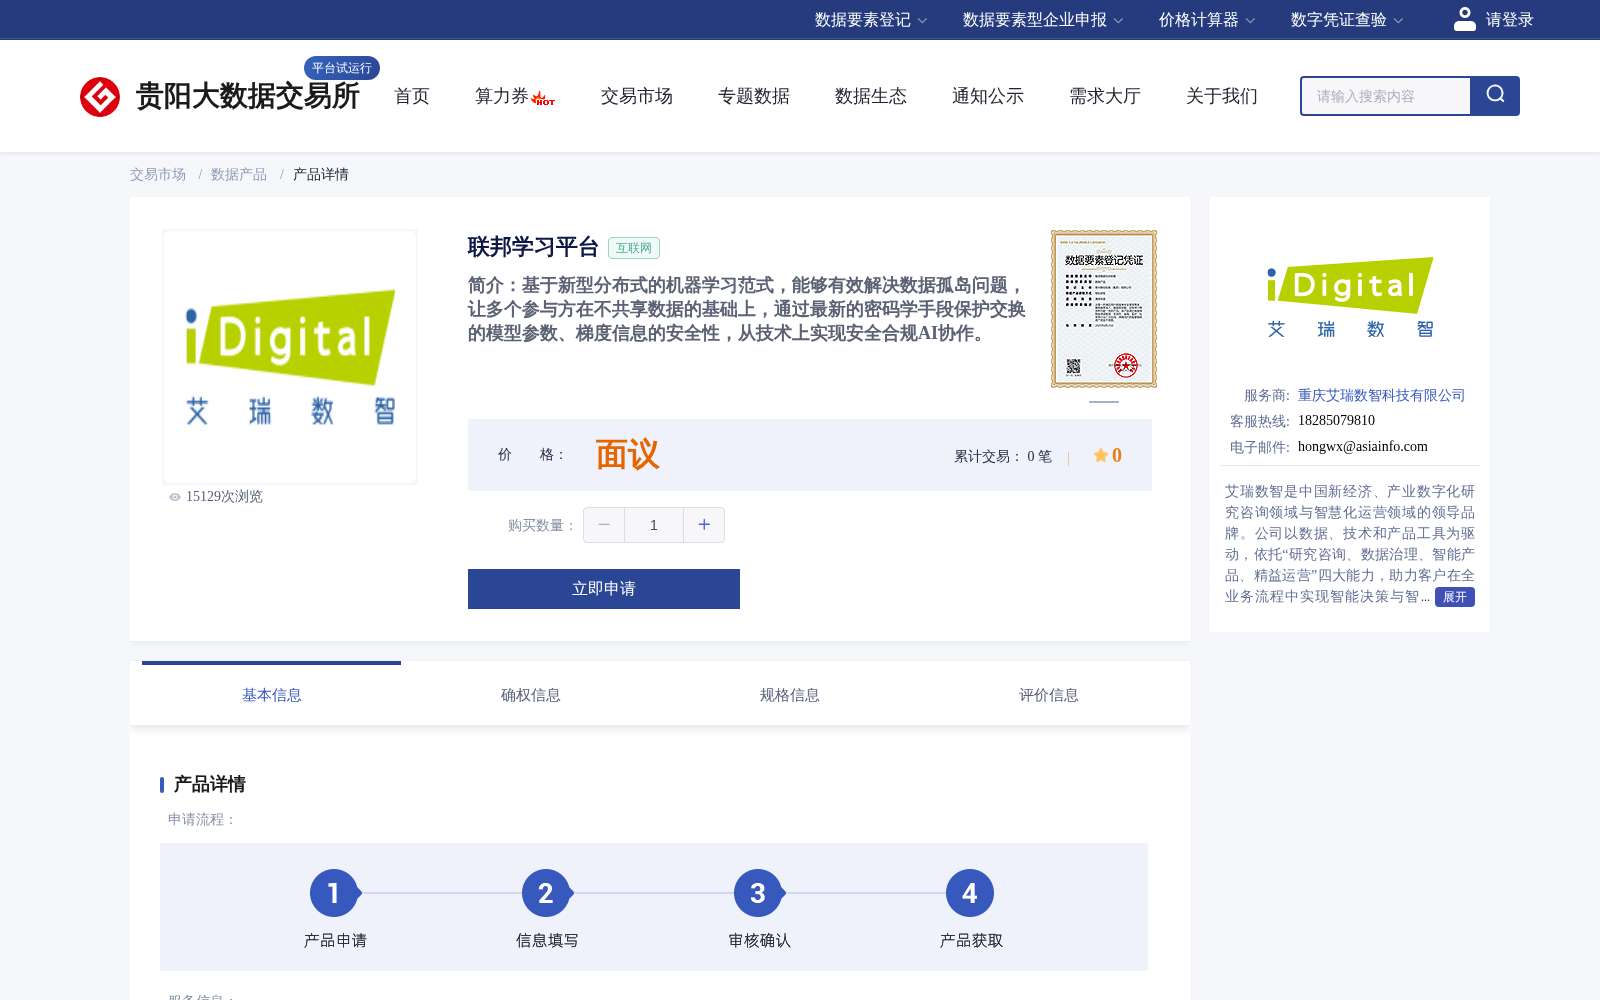1600x1000 pixels.
Task: Increase purchase quantity with plus button
Action: (704, 525)
